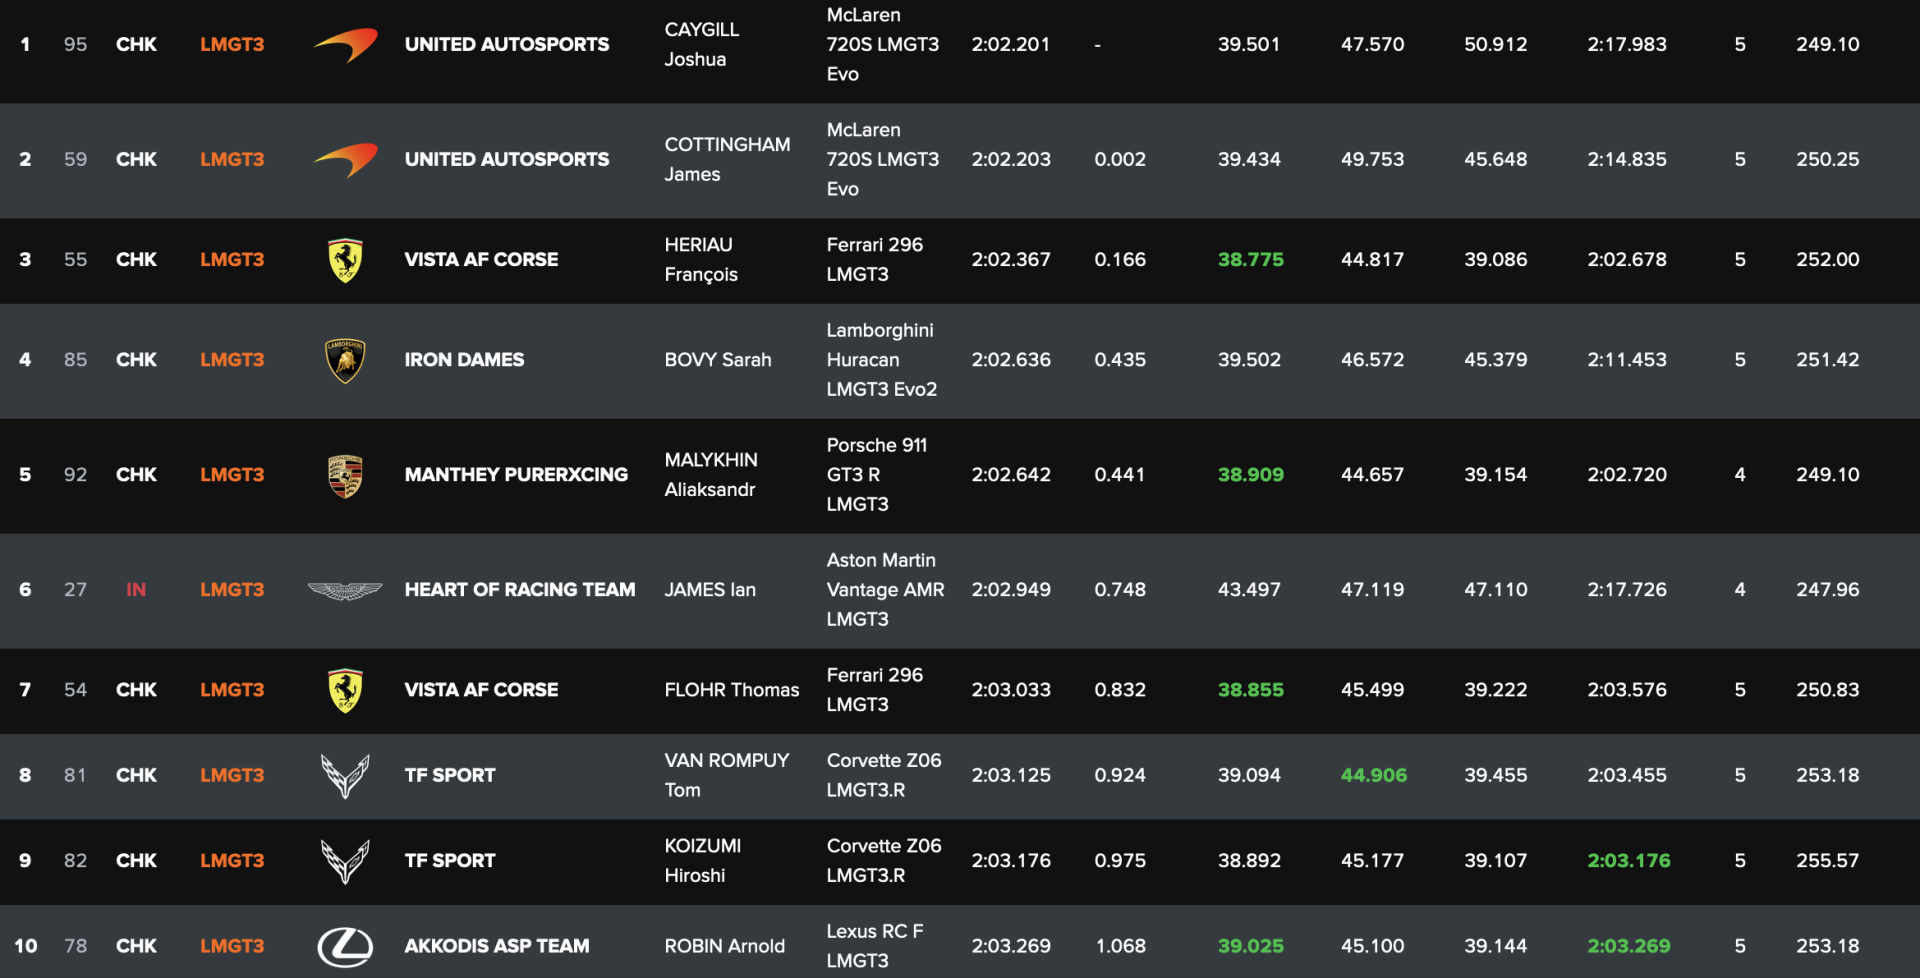Click the Porsche crest for Manthey PureRxcing
Viewport: 1920px width, 978px height.
pyautogui.click(x=345, y=475)
